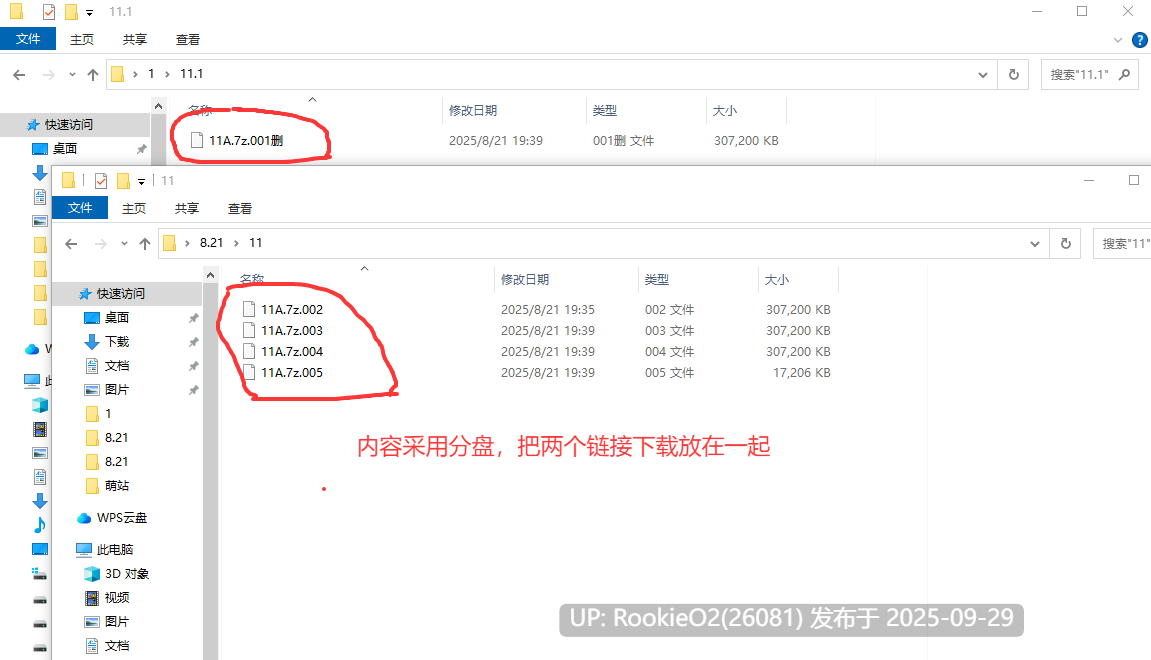Viewport: 1151px width, 660px height.
Task: Open 文档 under 此电脑 in the 11 window
Action: 117,645
